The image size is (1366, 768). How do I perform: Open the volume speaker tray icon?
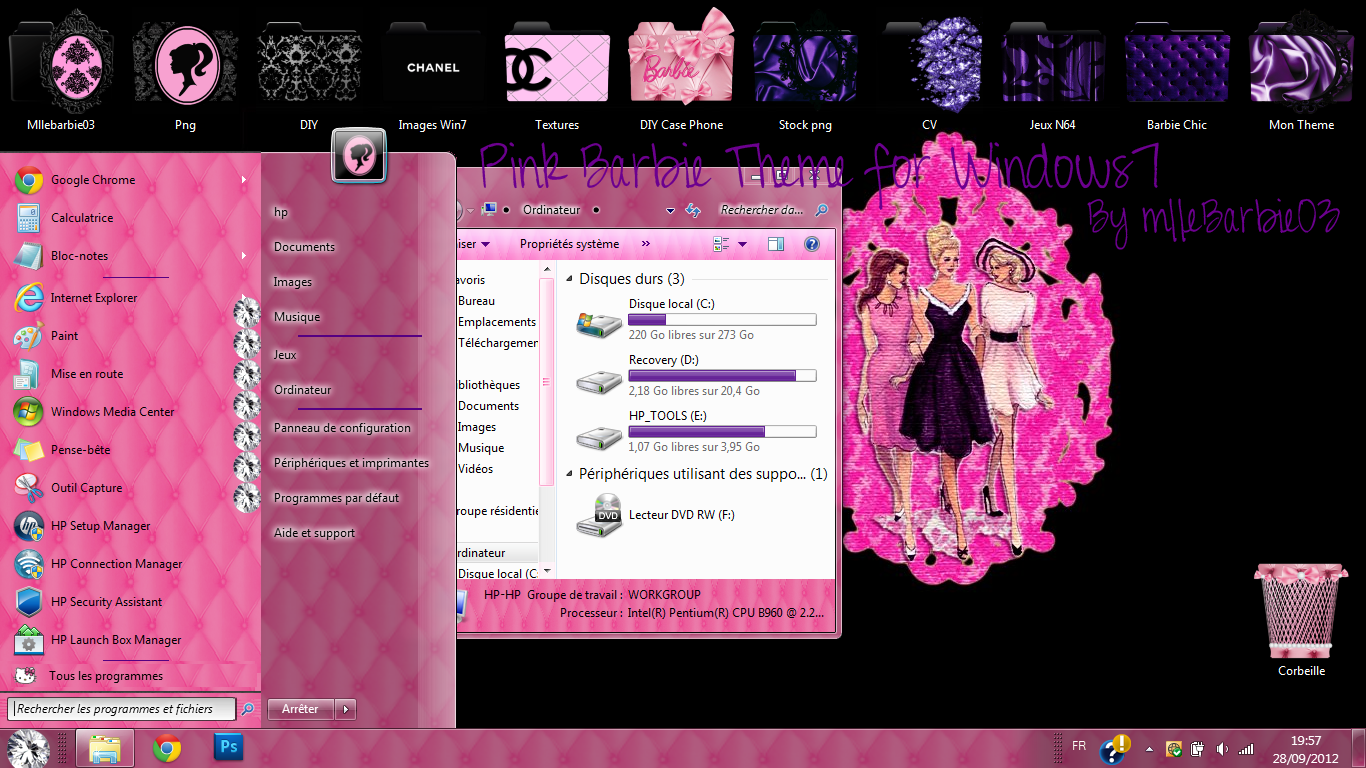coord(1222,748)
